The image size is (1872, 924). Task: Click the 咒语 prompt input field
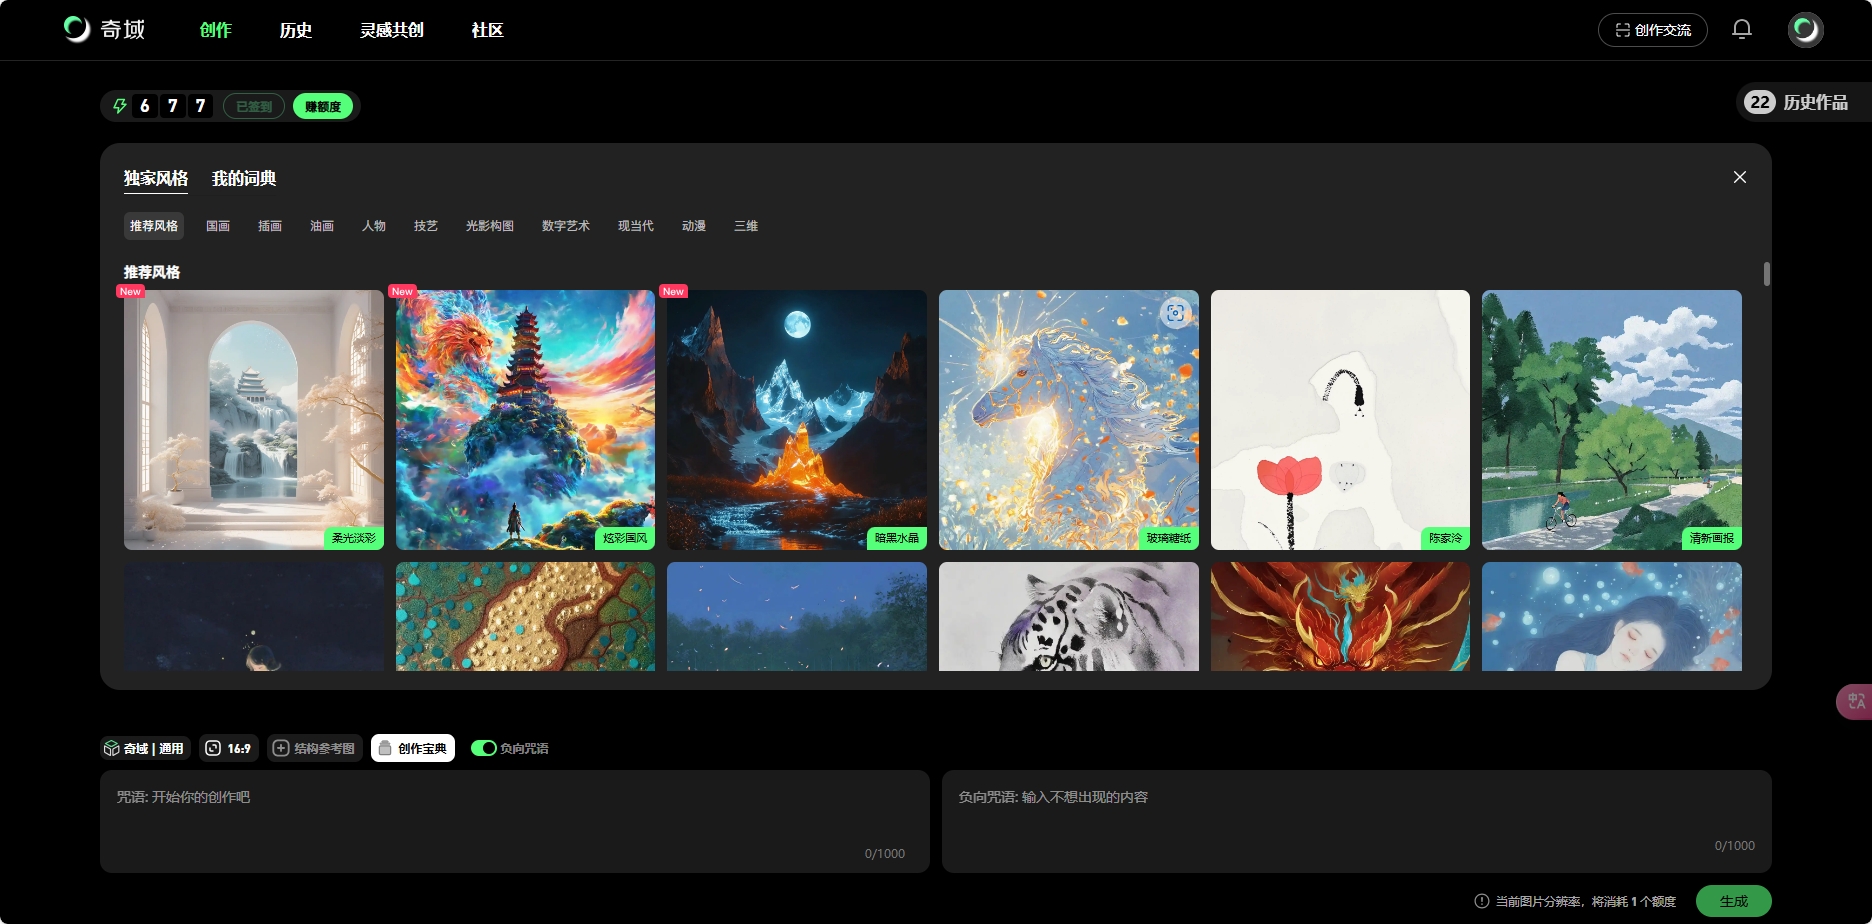(x=514, y=820)
